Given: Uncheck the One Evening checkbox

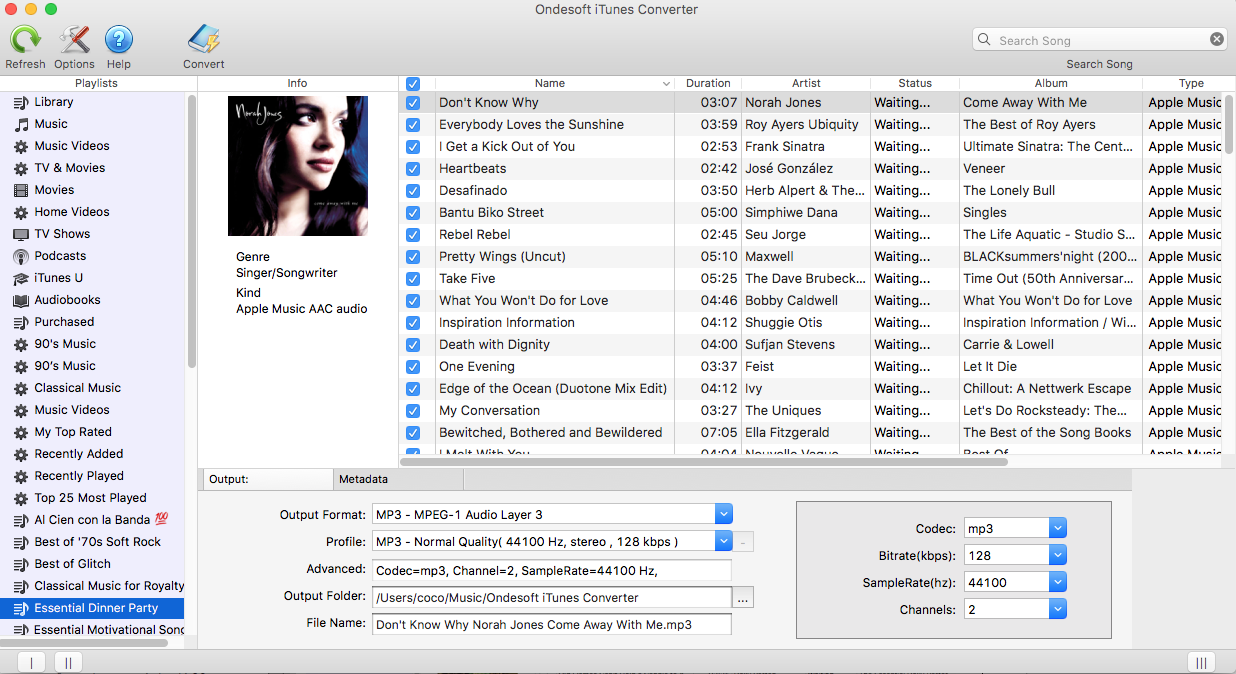Looking at the screenshot, I should click(x=413, y=366).
